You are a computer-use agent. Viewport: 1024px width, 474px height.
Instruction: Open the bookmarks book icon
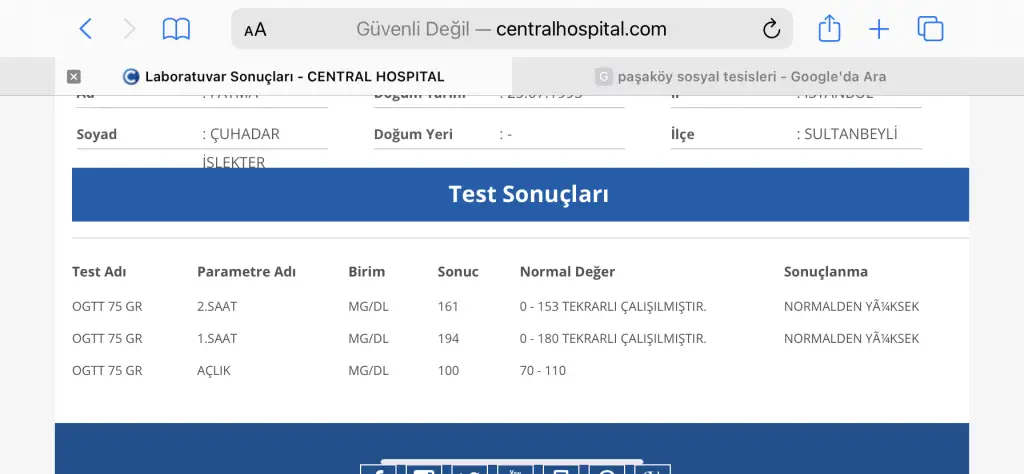(x=176, y=29)
